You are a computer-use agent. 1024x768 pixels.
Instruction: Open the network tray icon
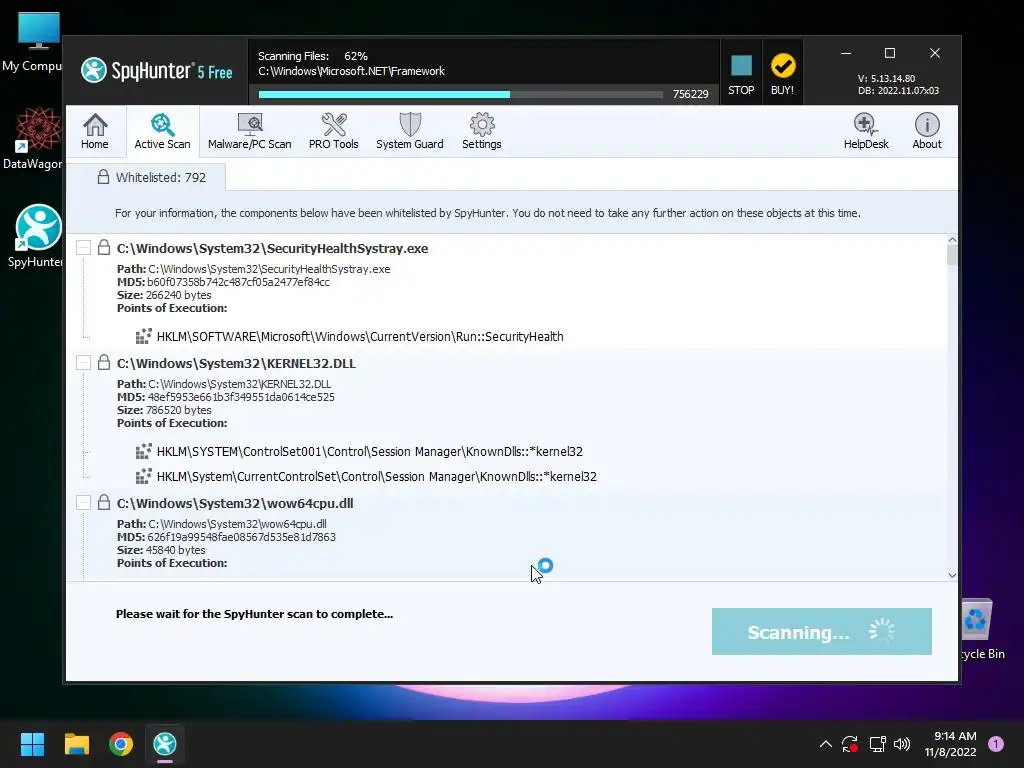[877, 744]
